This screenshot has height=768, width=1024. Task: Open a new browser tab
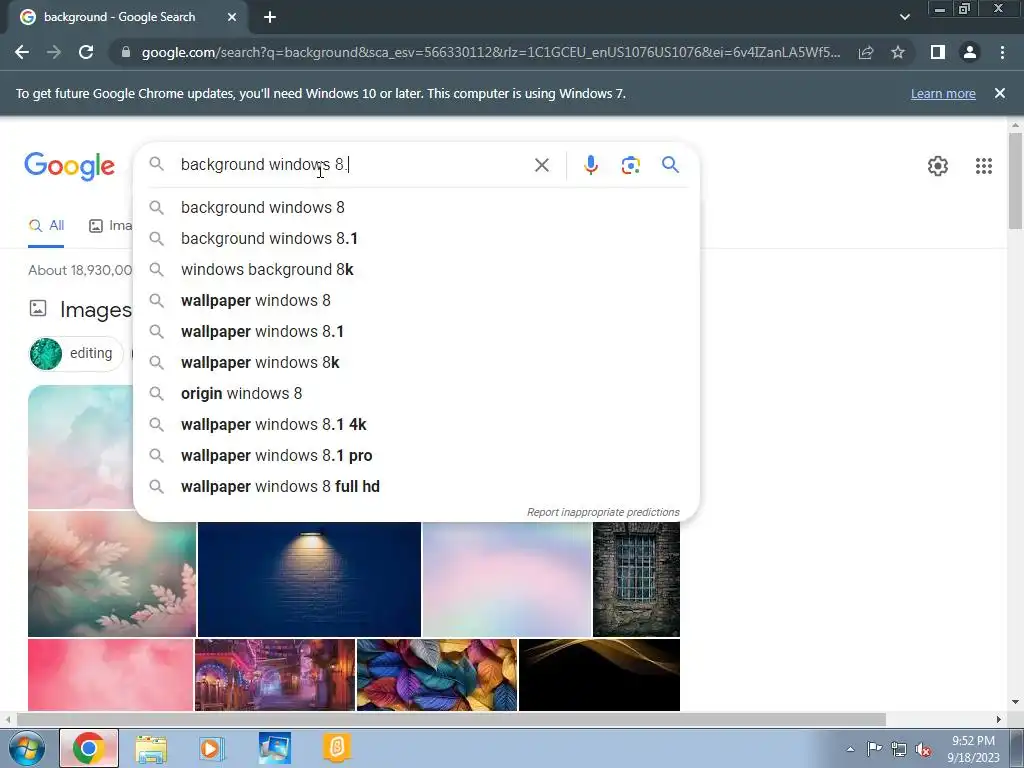(x=270, y=18)
